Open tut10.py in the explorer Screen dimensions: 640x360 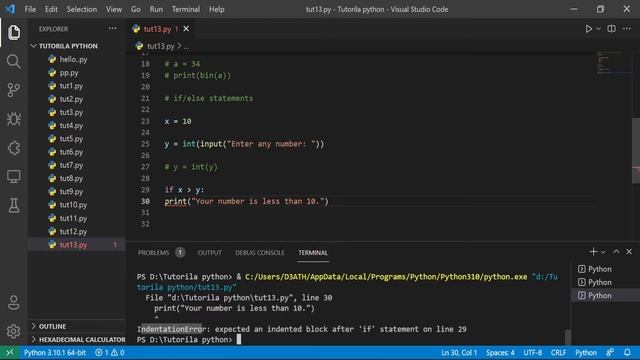pos(73,205)
